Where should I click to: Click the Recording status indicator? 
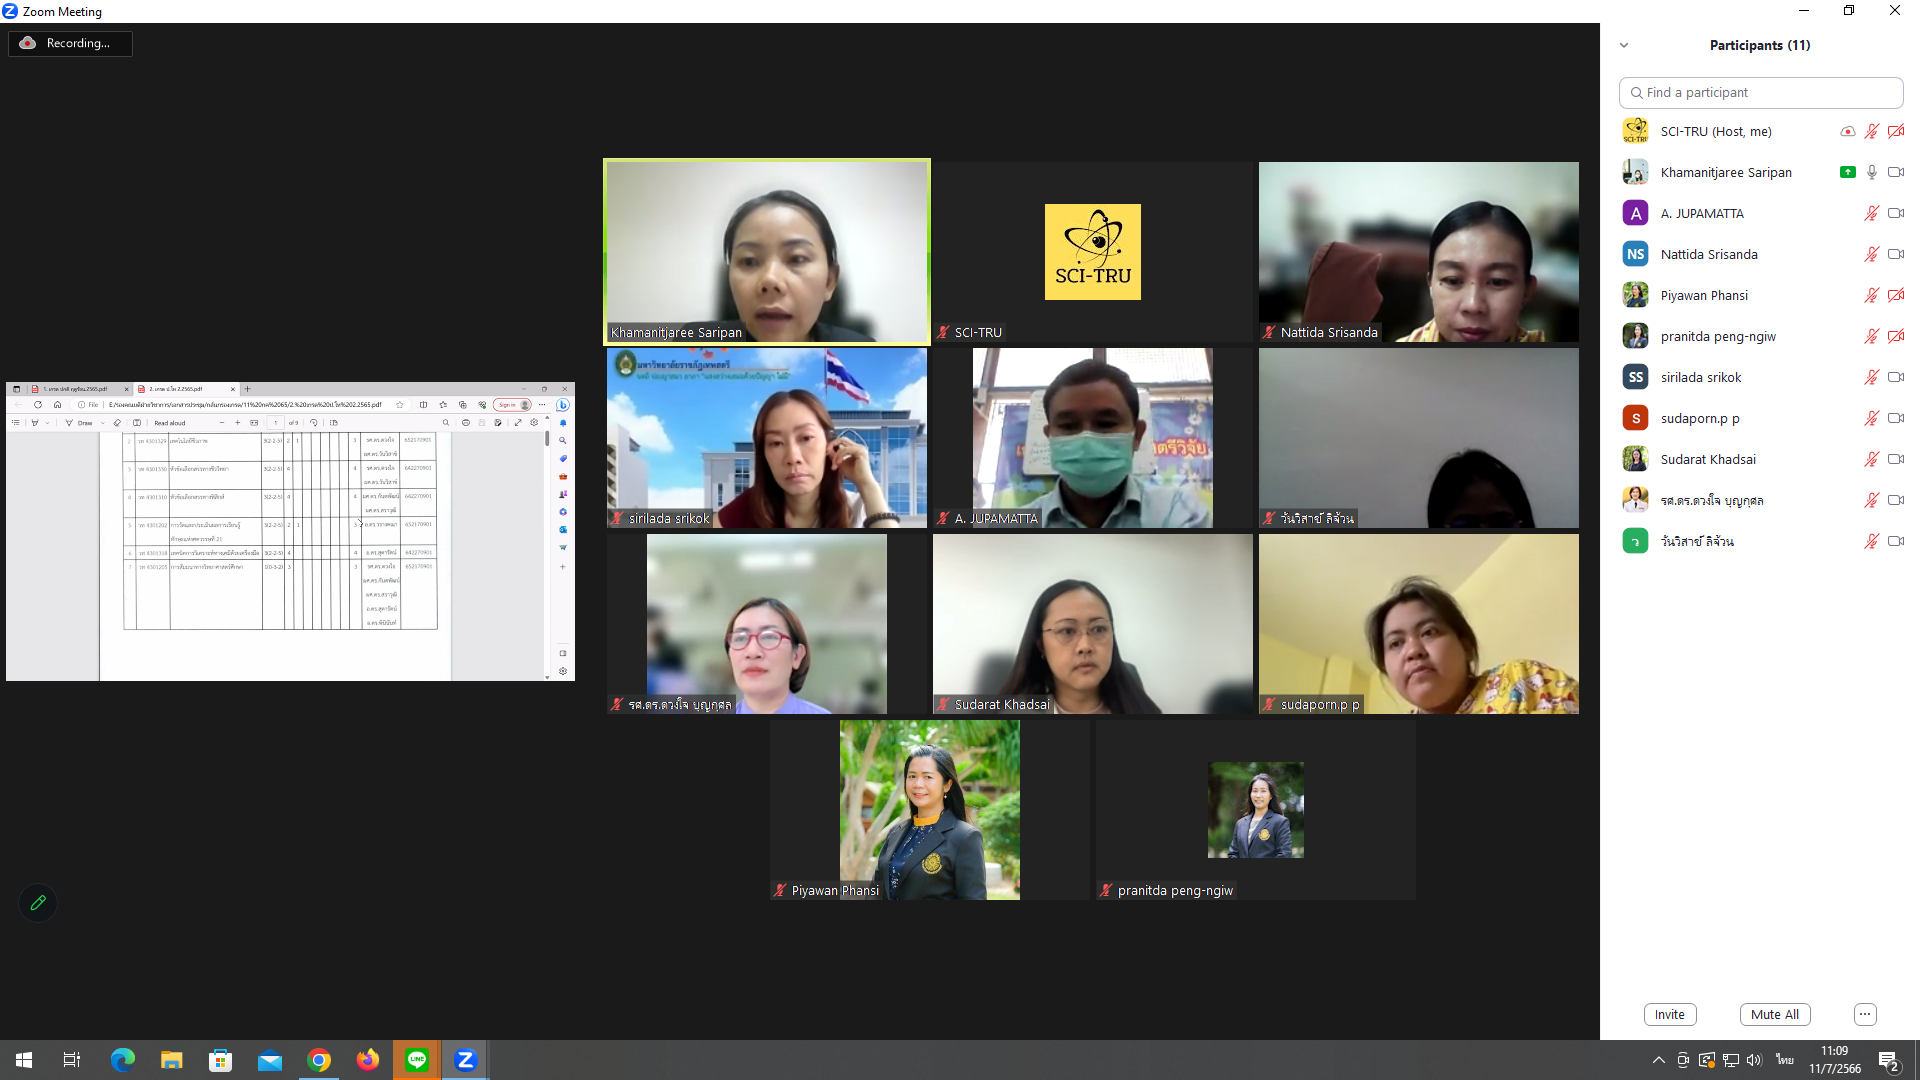[x=70, y=43]
